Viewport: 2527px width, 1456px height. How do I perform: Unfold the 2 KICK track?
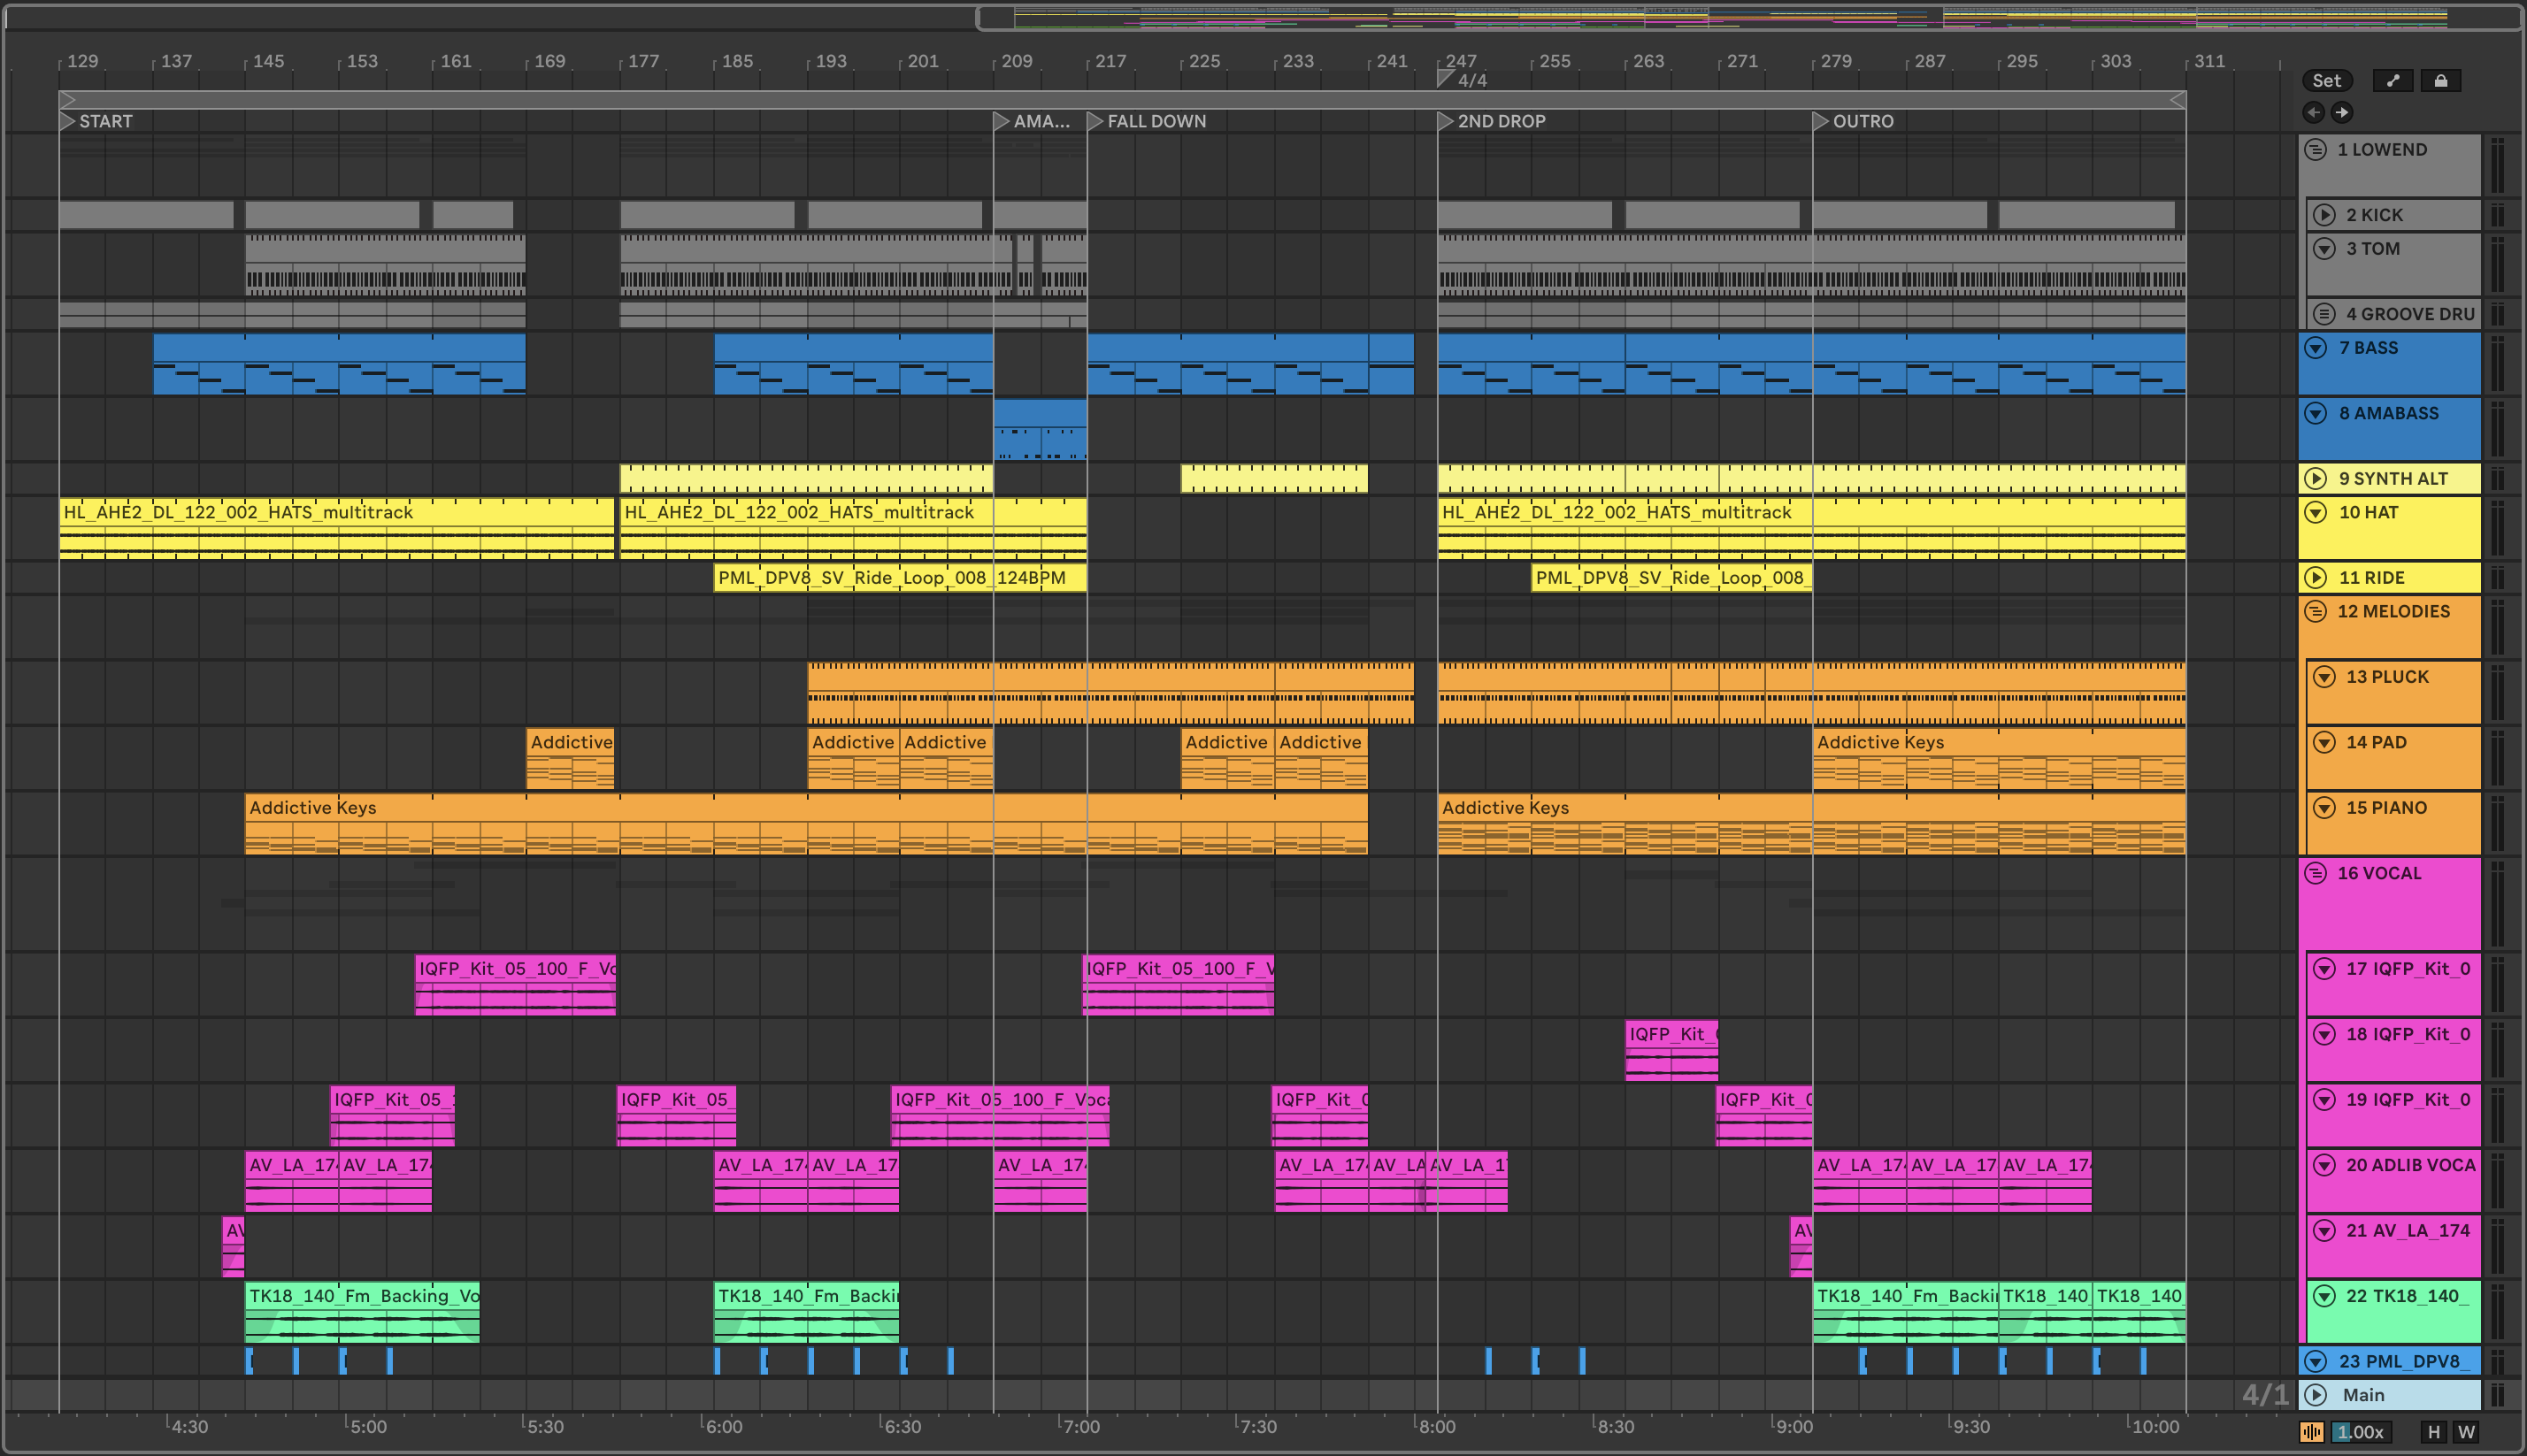(2324, 215)
